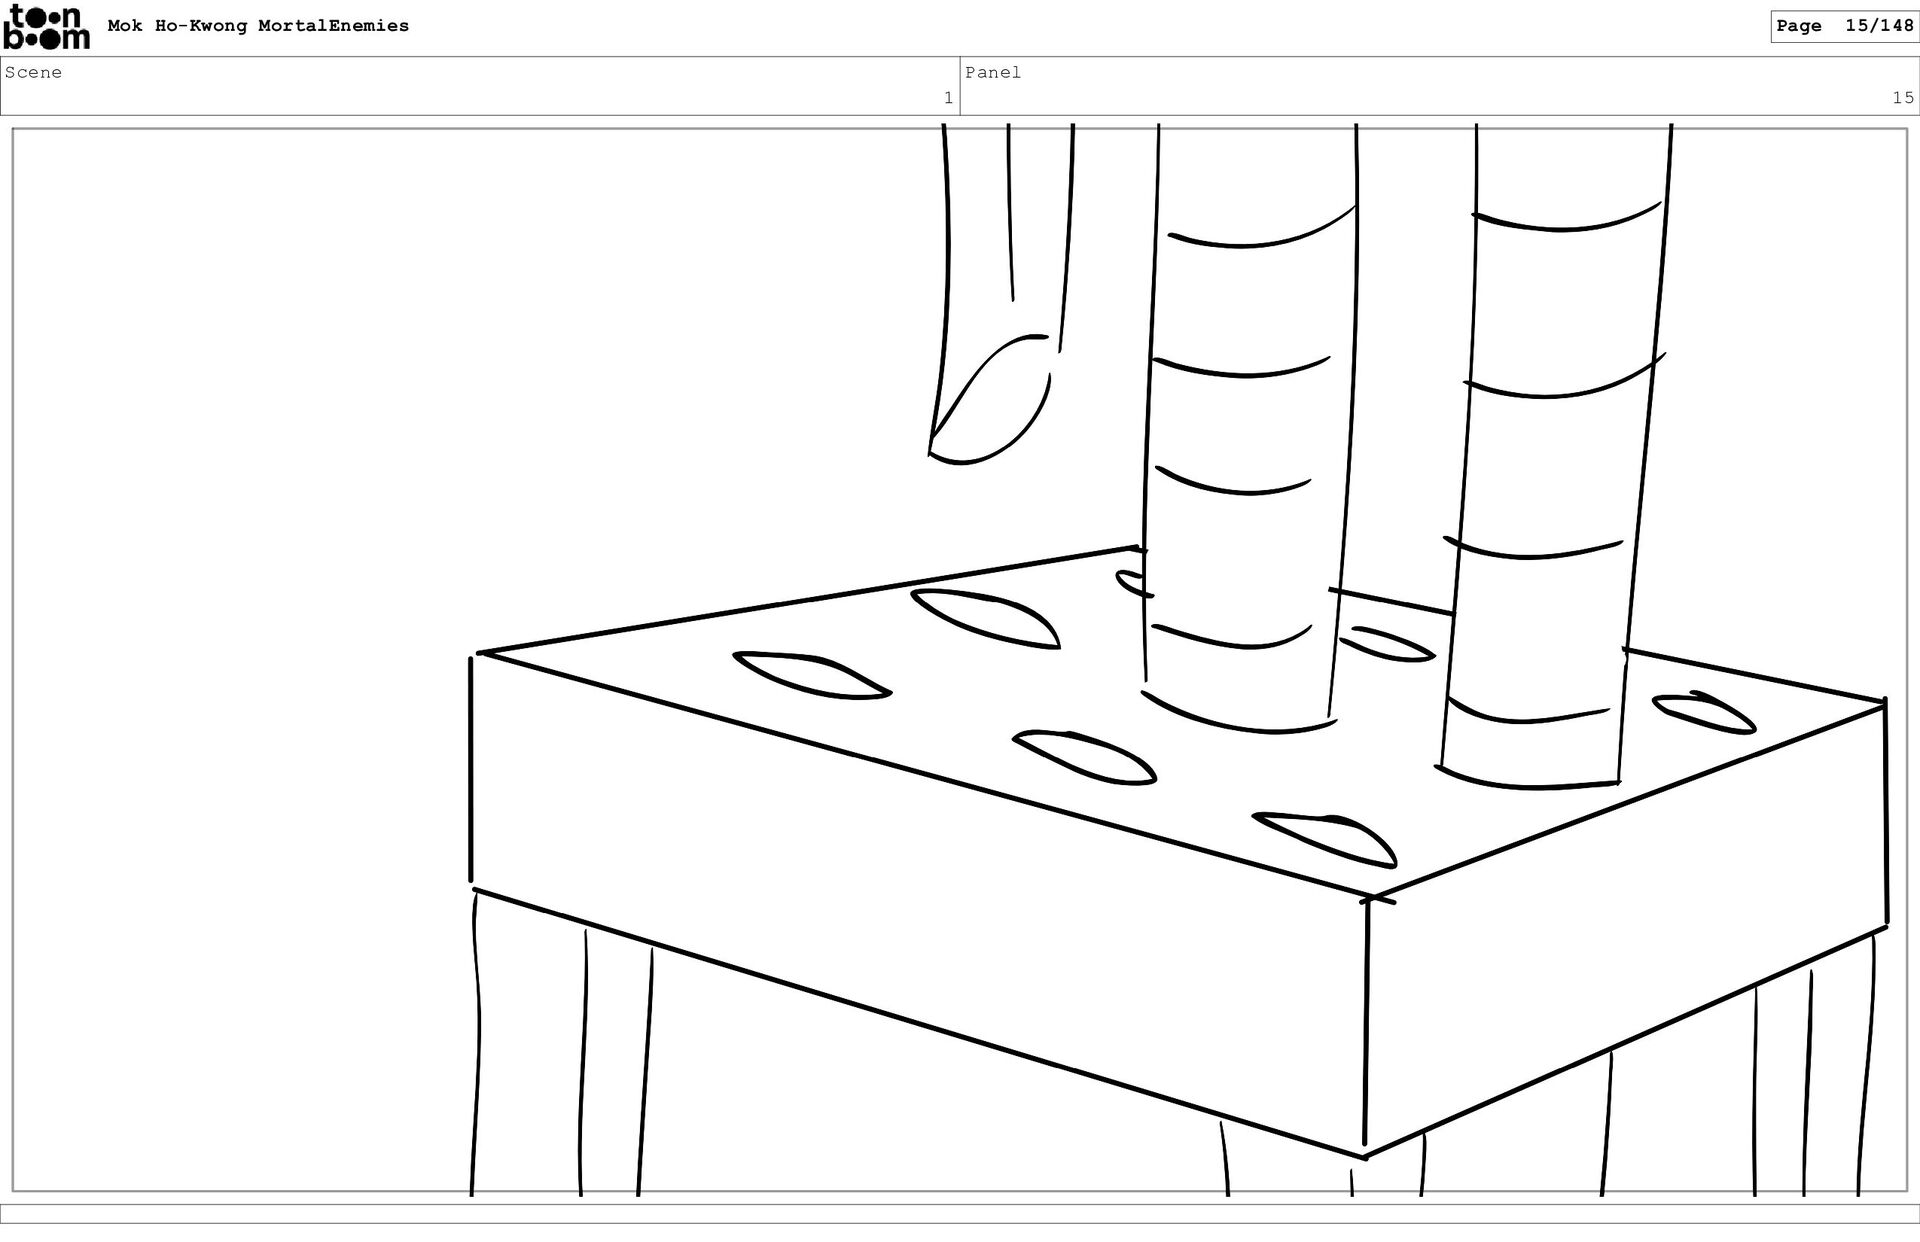Click the empty notes bar below the panel
This screenshot has height=1242, width=1920.
click(960, 1213)
